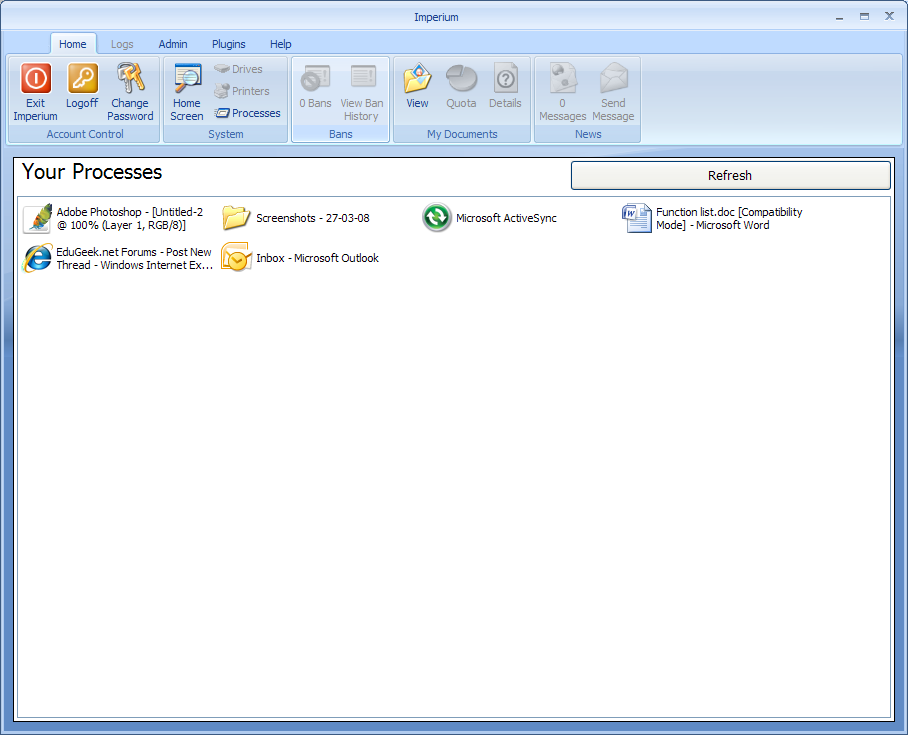
Task: Click the Refresh button
Action: click(x=730, y=175)
